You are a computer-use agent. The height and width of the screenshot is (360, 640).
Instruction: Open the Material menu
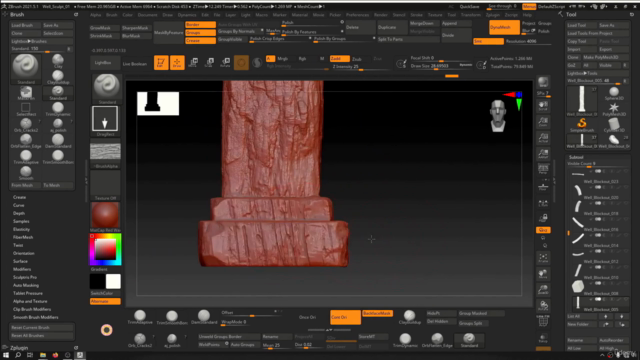[299, 15]
